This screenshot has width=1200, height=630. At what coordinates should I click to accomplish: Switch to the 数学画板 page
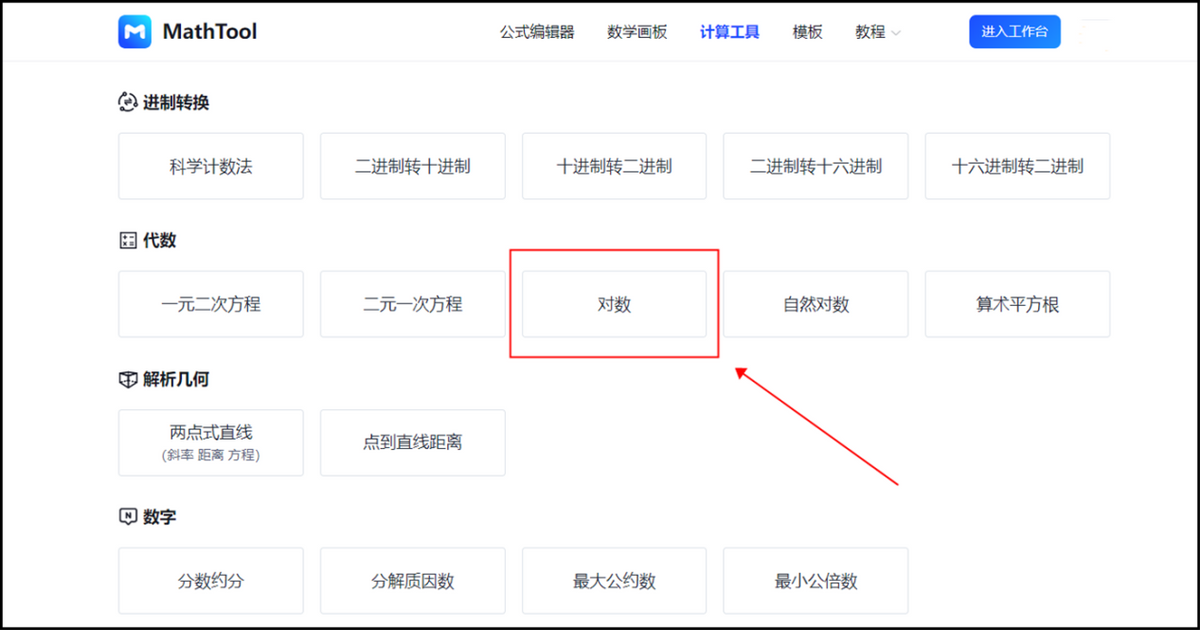[637, 32]
